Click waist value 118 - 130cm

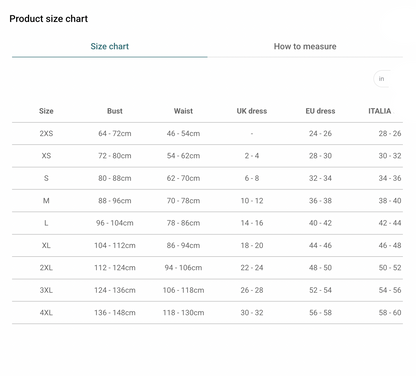click(x=183, y=313)
